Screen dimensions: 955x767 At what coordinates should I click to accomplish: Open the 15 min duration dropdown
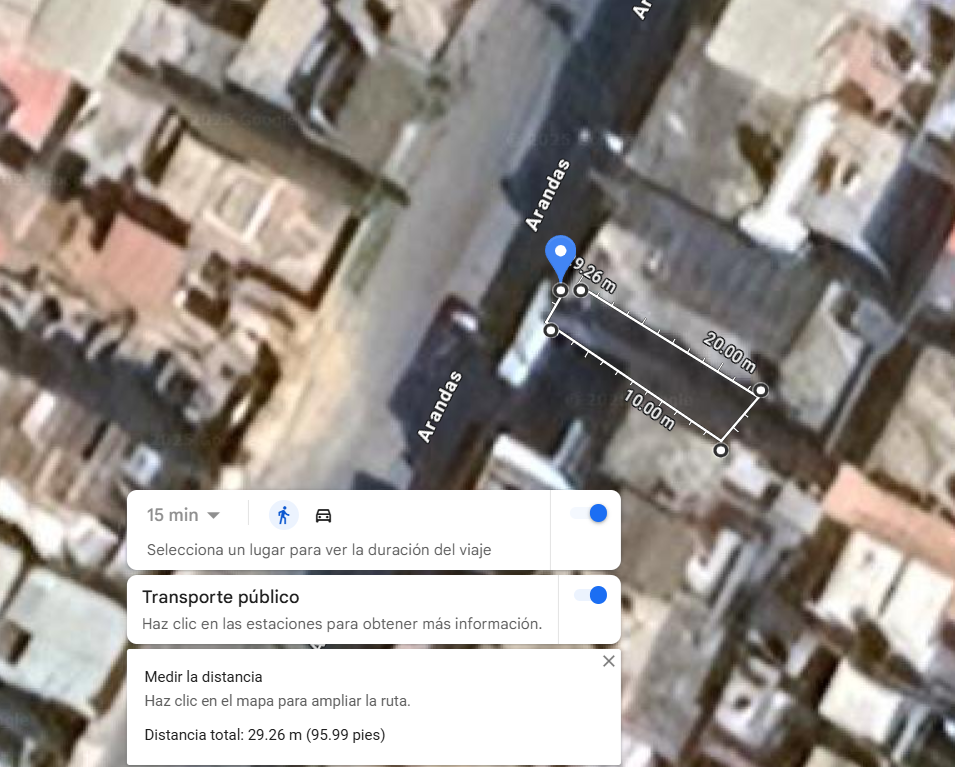[x=183, y=515]
